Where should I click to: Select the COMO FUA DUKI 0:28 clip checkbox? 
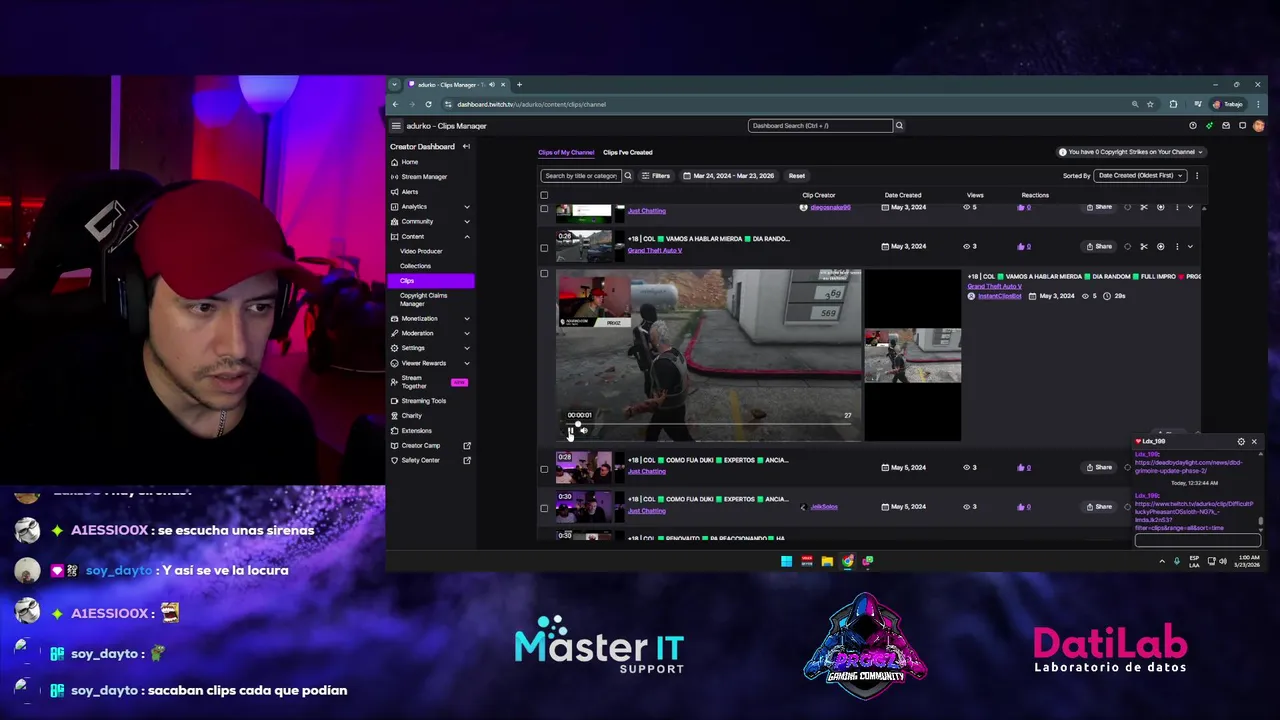[x=544, y=468]
